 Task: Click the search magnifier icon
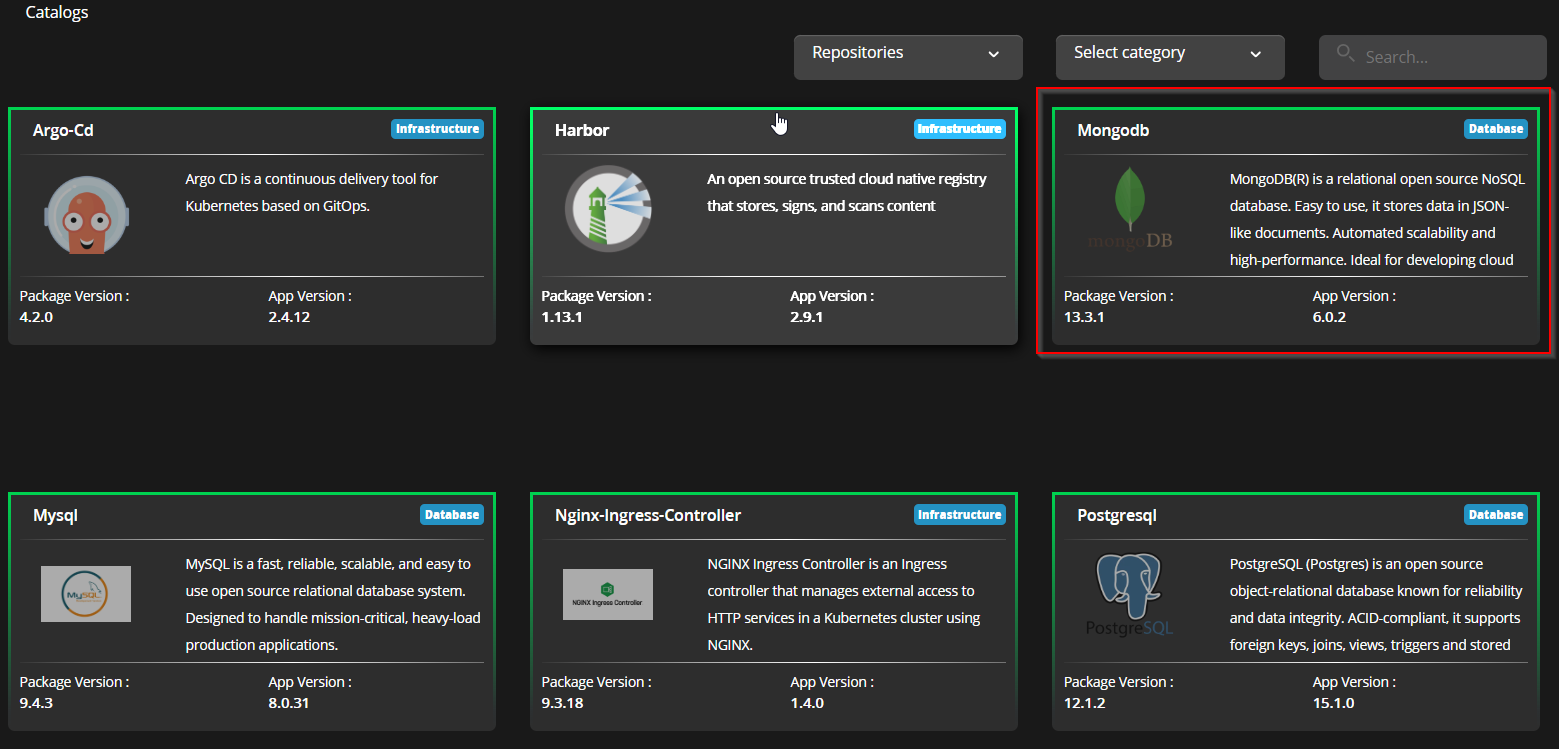(1345, 53)
